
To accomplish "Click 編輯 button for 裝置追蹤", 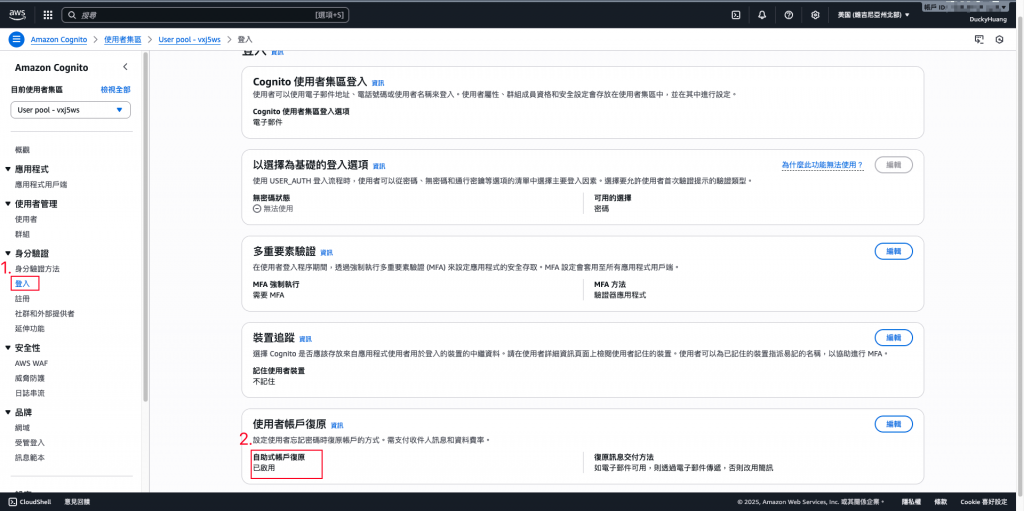I will (x=893, y=337).
